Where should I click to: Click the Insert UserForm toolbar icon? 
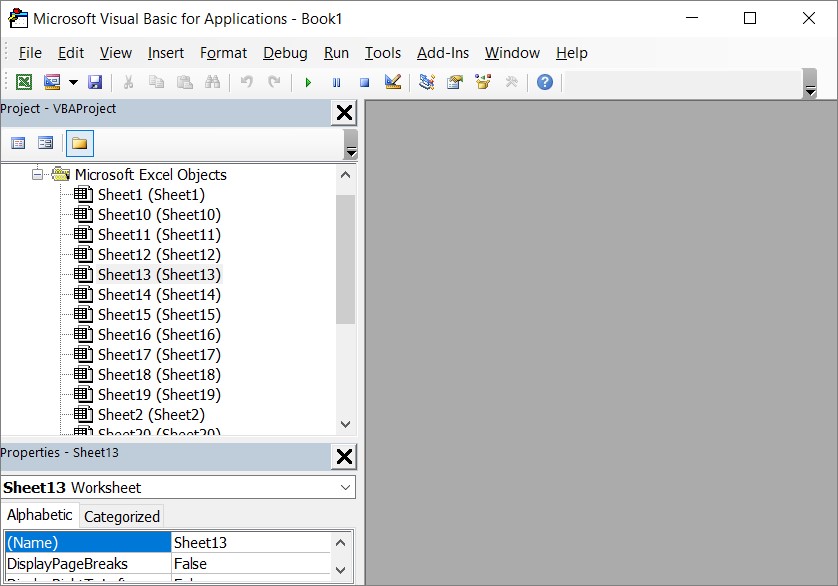[x=52, y=82]
